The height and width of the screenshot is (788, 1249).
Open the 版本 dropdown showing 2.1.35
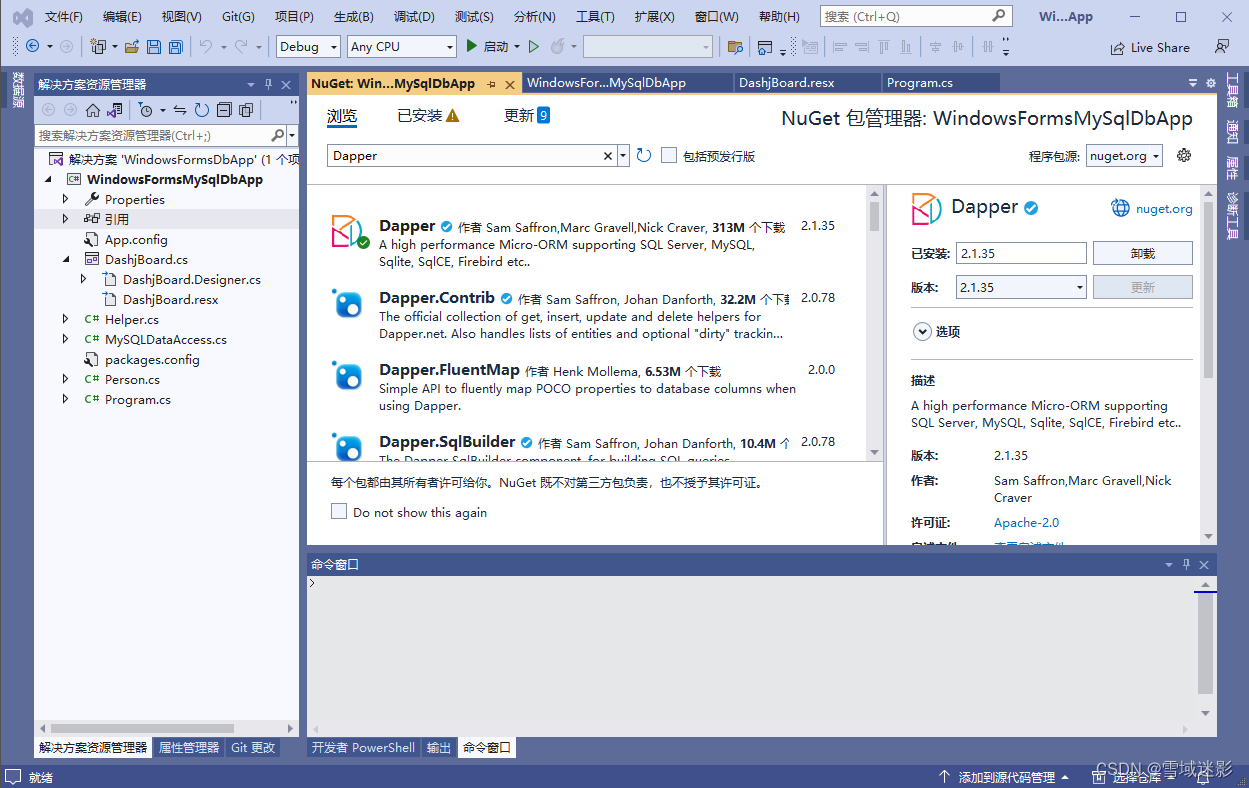click(1078, 287)
